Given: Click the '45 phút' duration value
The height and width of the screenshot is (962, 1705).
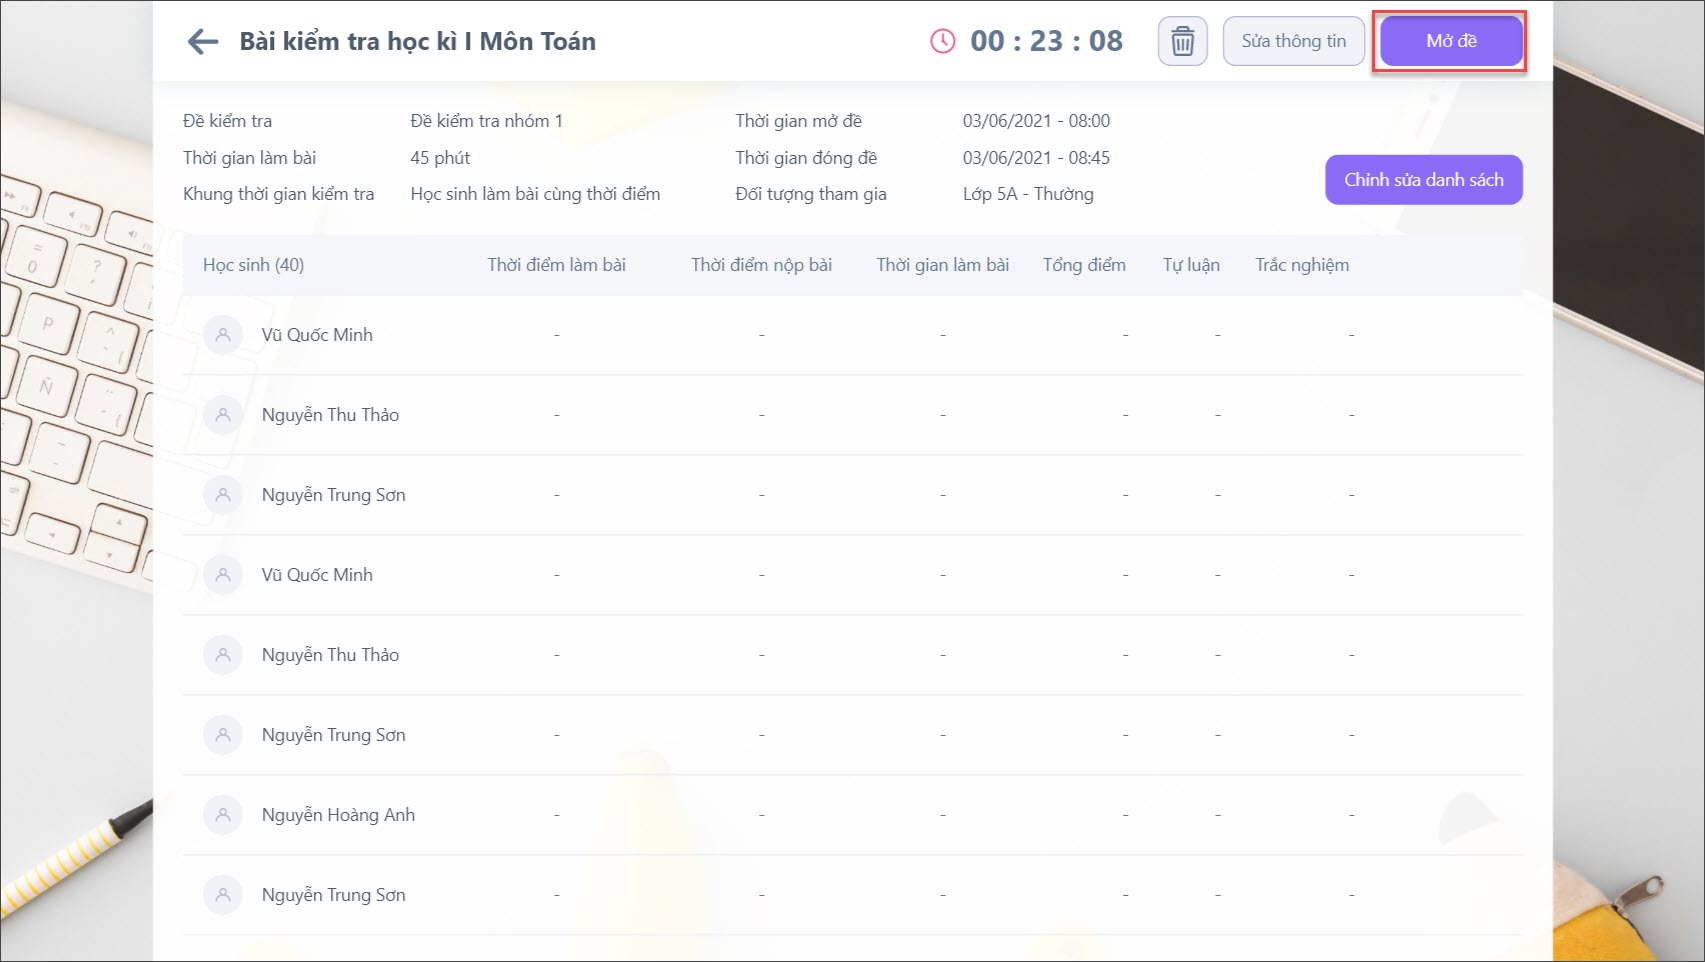Looking at the screenshot, I should pyautogui.click(x=440, y=158).
